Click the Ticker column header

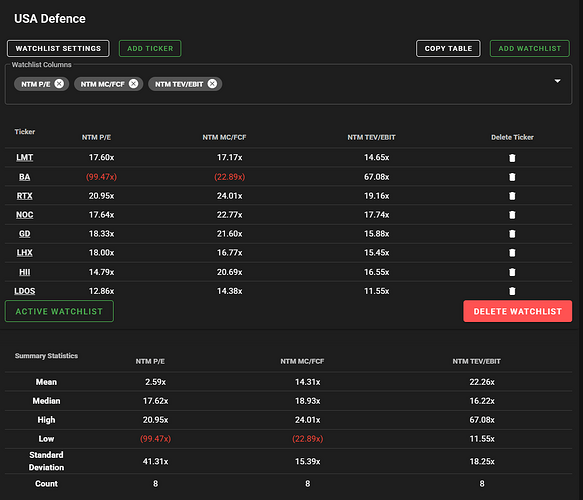25,132
